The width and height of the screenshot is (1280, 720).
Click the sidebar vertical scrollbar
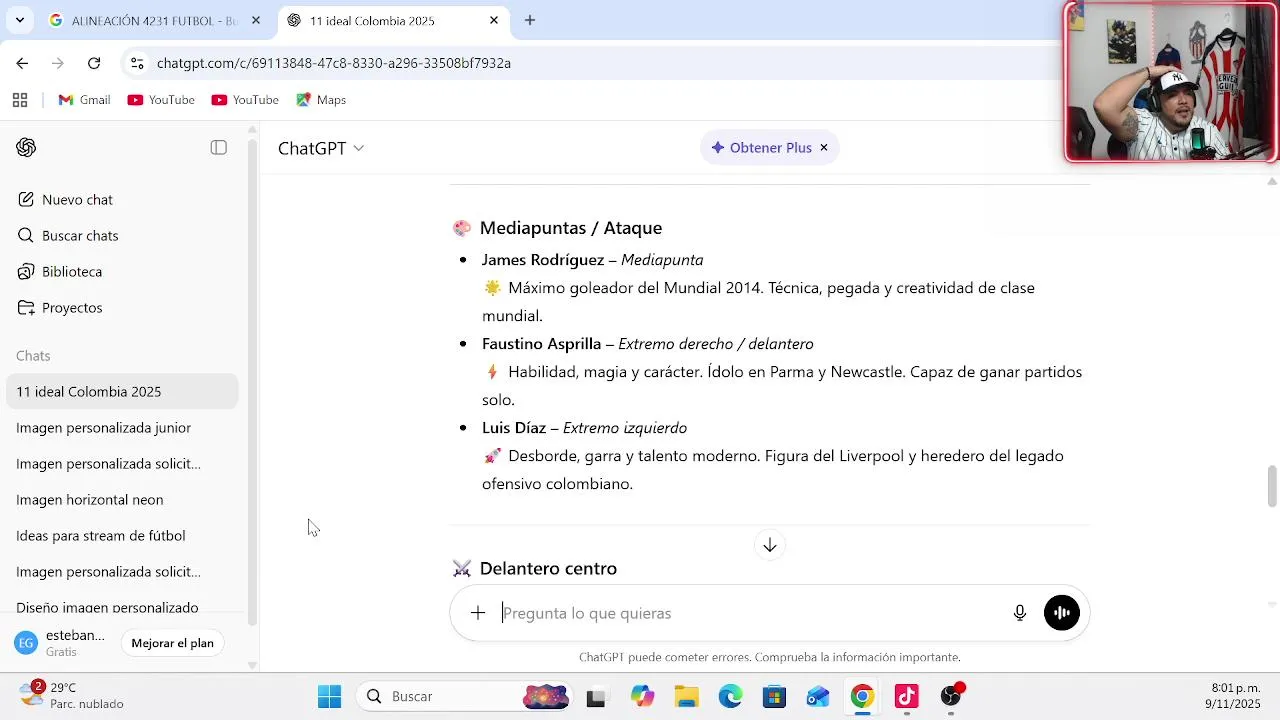[252, 380]
